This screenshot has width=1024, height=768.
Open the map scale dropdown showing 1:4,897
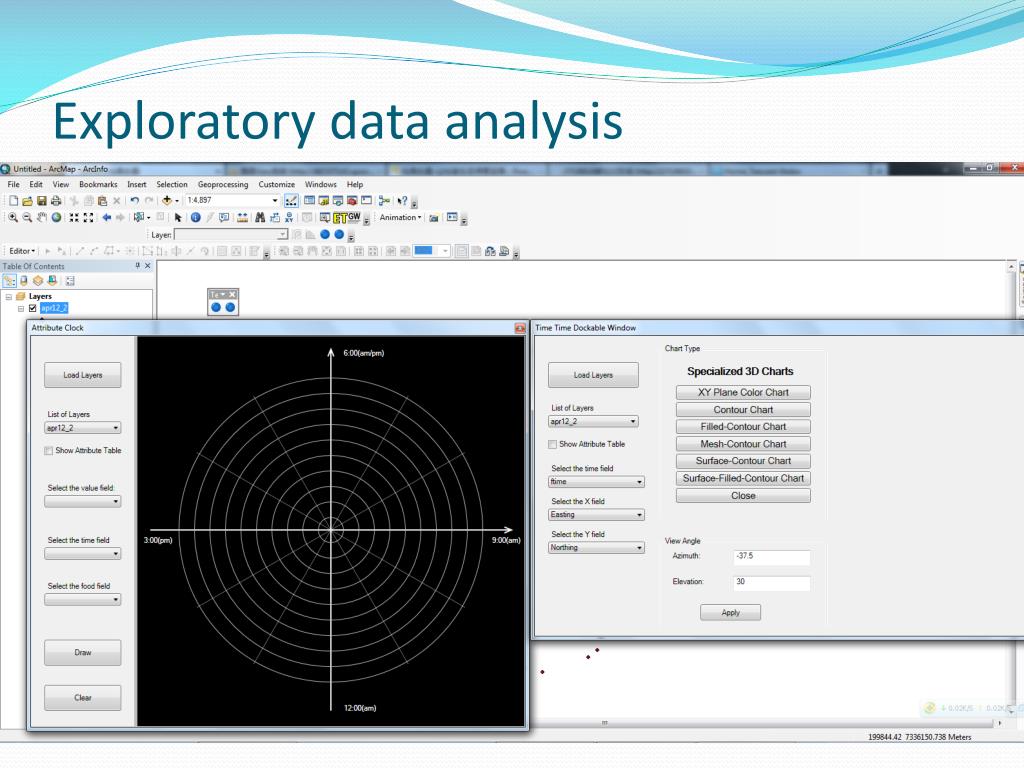[275, 200]
